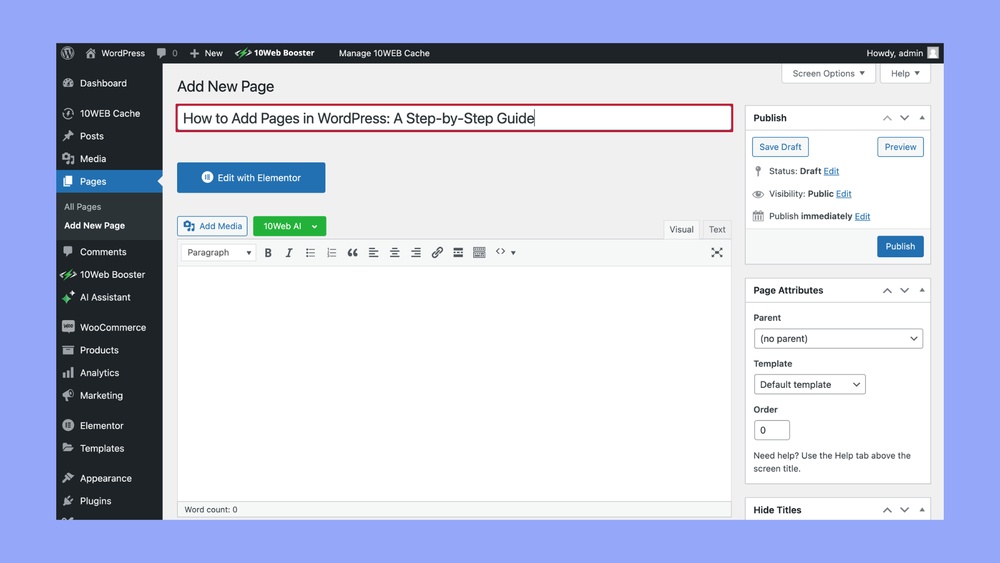Open 10Web Booster in admin bar
Image resolution: width=1000 pixels, height=563 pixels.
[275, 53]
